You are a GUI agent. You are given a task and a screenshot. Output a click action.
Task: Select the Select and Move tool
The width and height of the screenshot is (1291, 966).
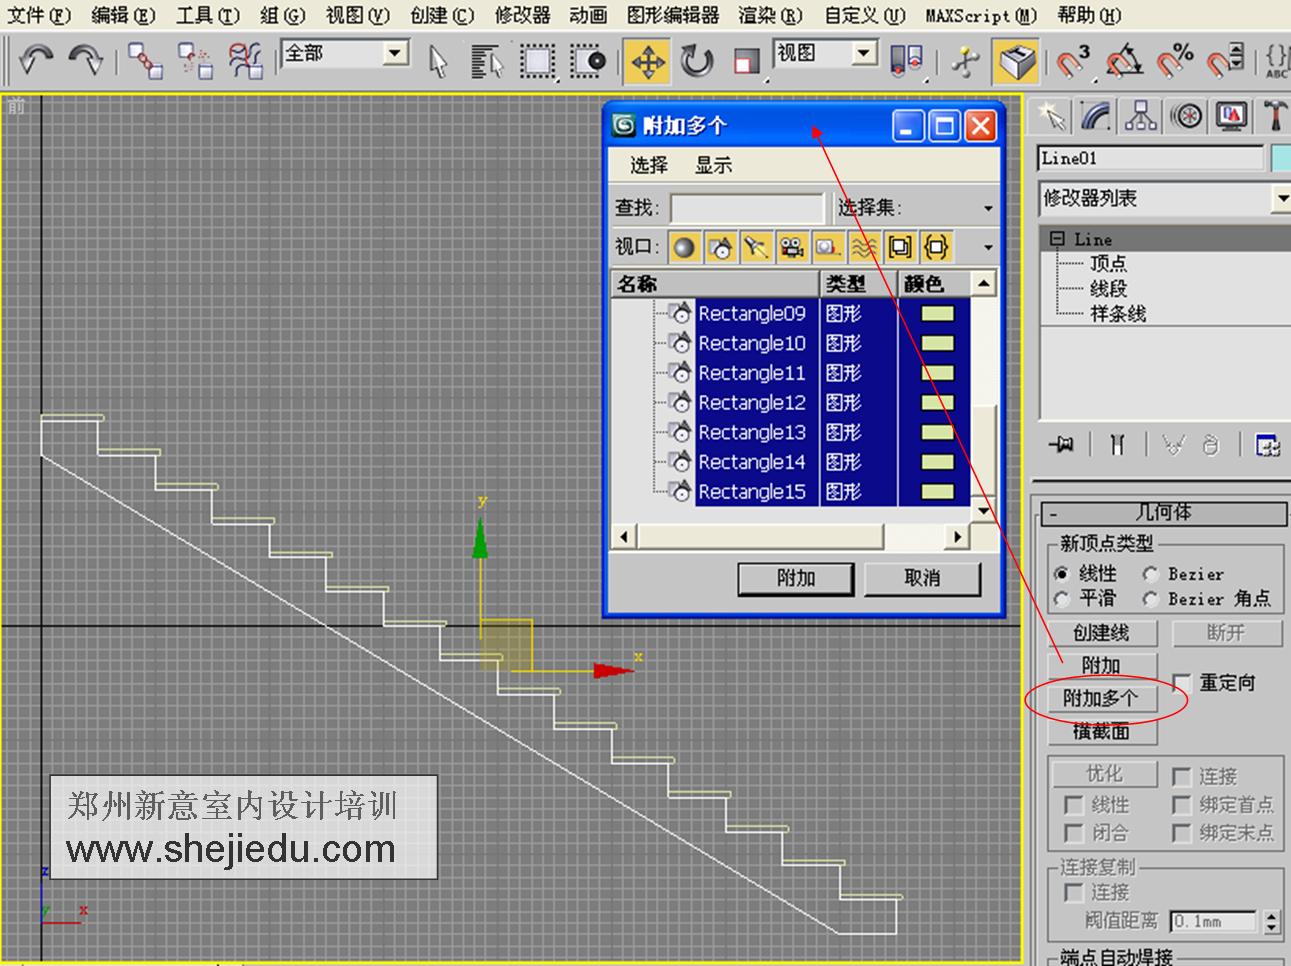(648, 62)
